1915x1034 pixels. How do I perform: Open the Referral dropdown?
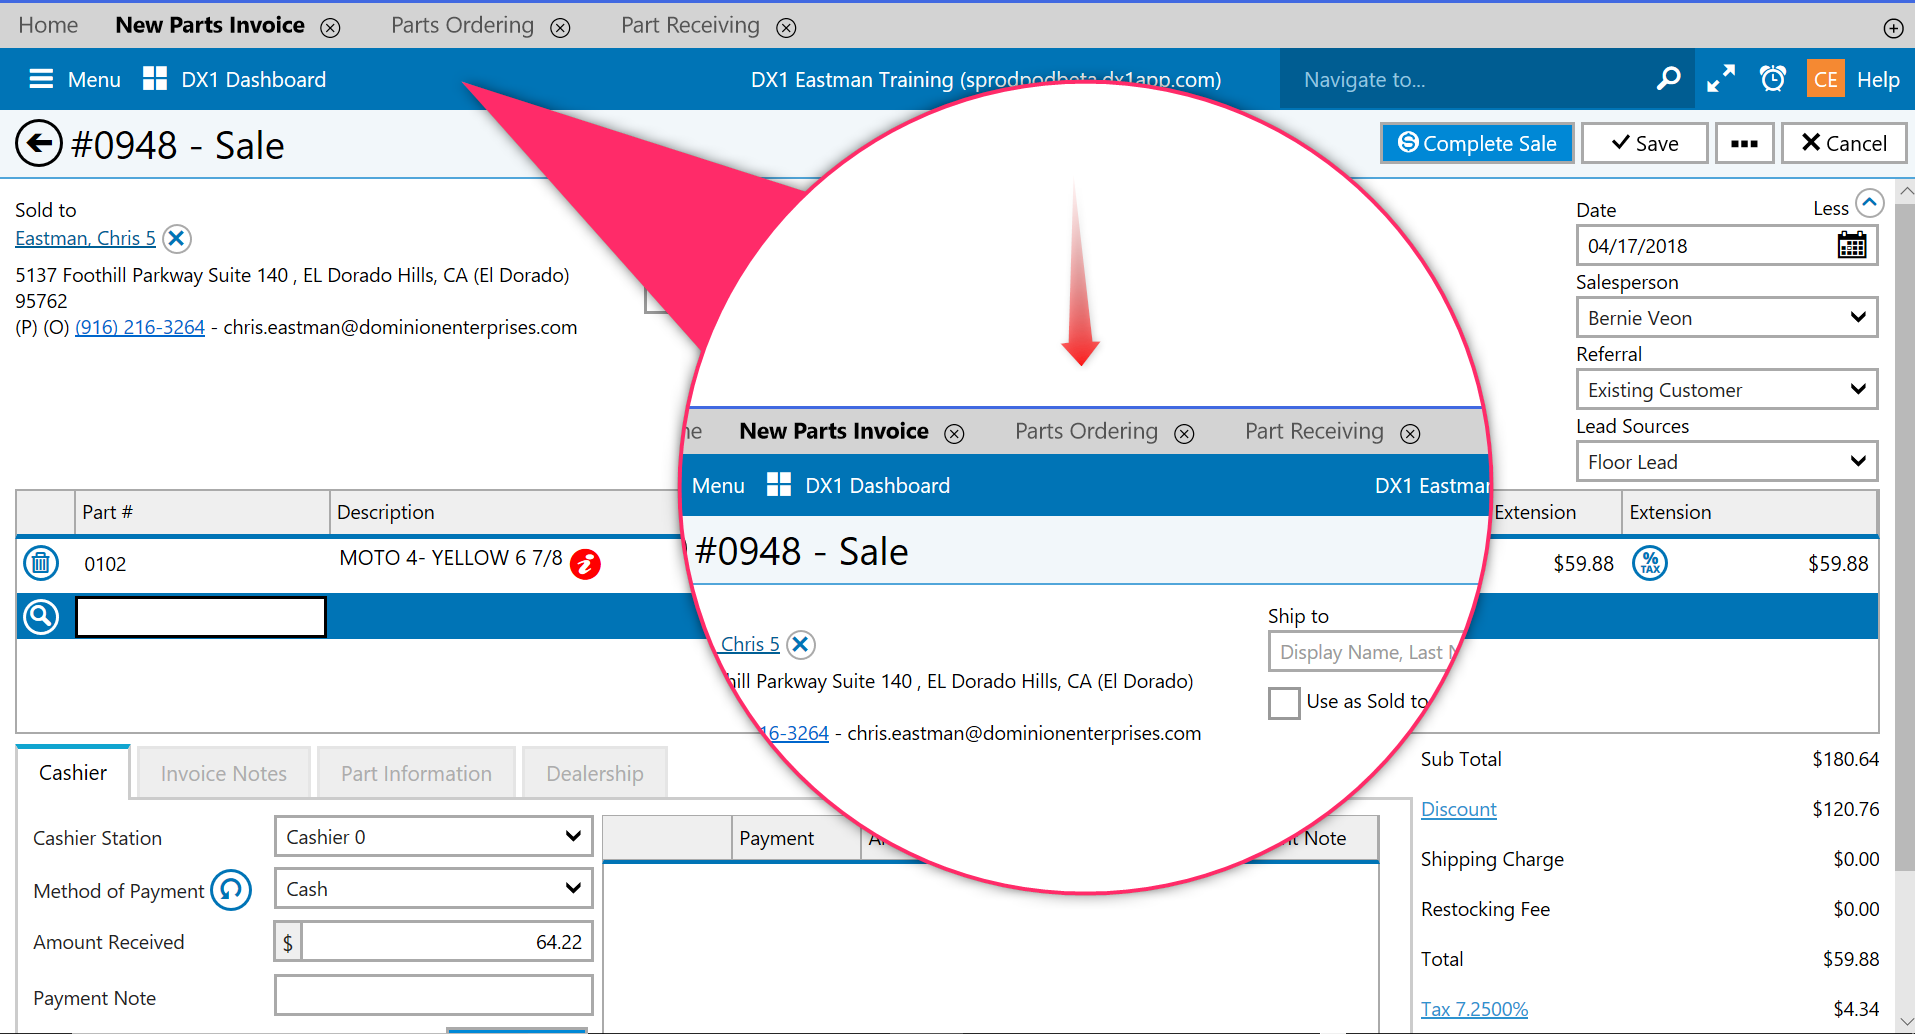point(1727,390)
